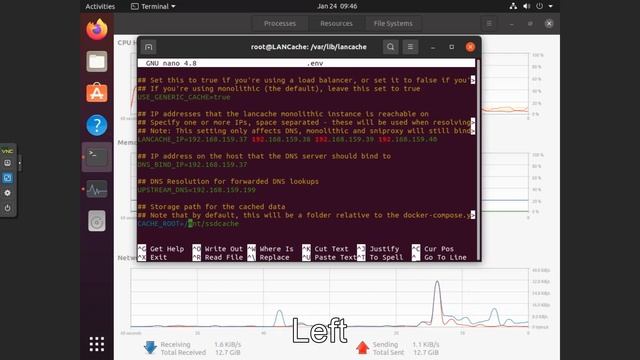The image size is (640, 360).
Task: Click the Paste Text shortcut in nano
Action: click(x=329, y=257)
